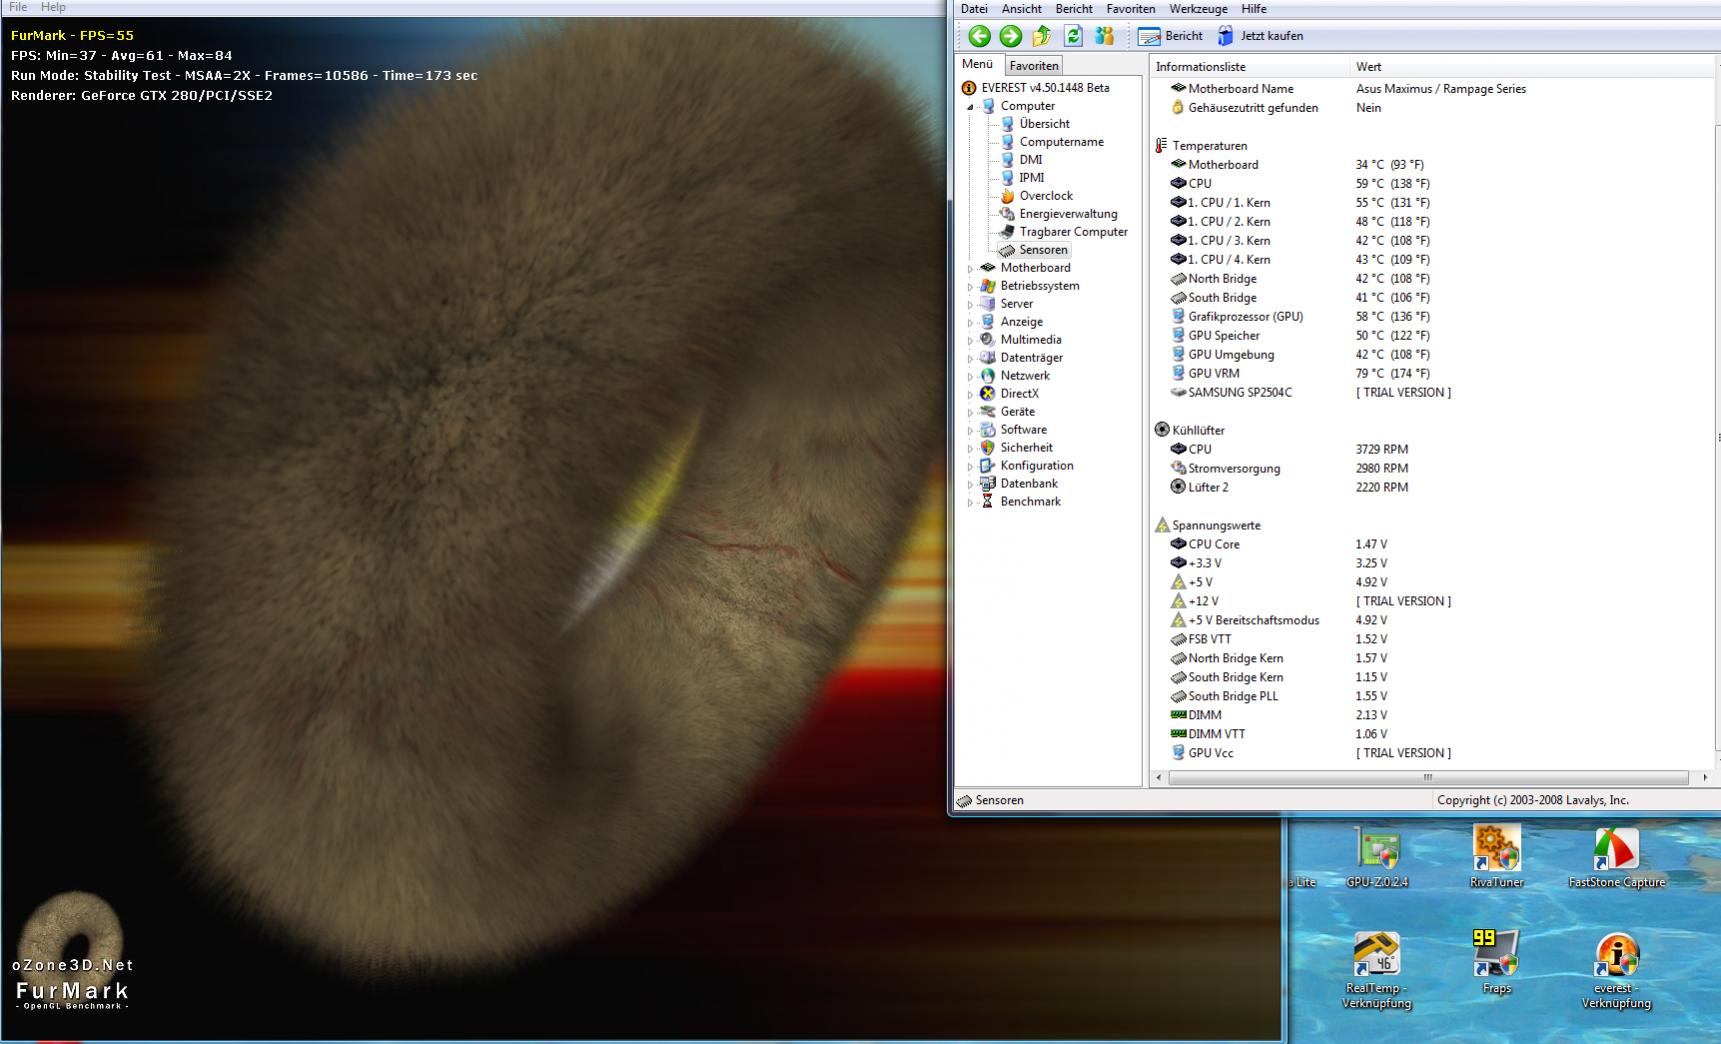Open the RealTemp Verknüpfung desktop icon
1721x1044 pixels.
[1377, 970]
